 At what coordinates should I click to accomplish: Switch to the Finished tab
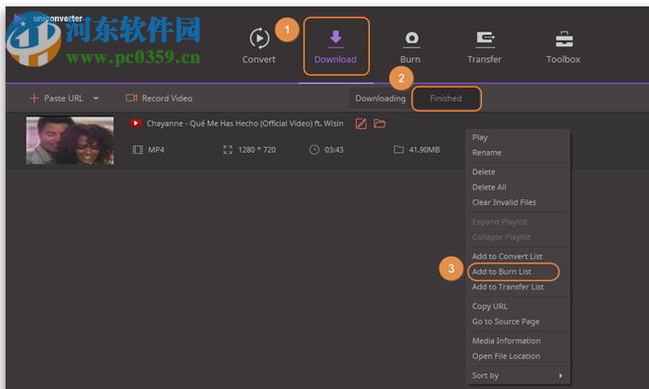click(x=446, y=98)
